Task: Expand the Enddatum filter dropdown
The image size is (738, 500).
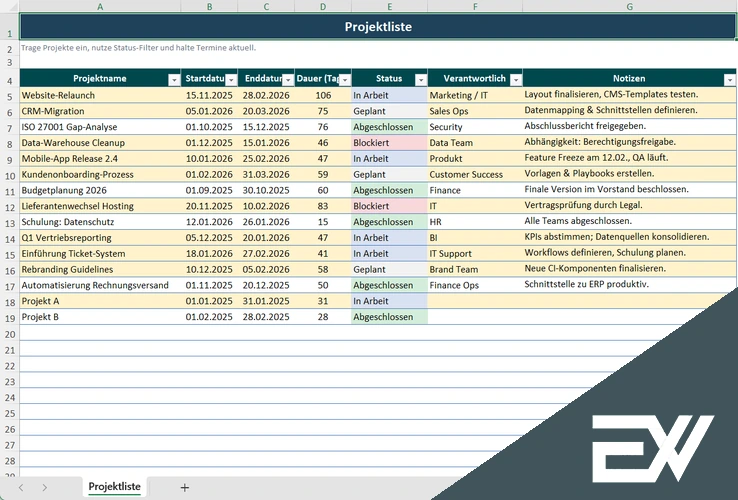Action: (288, 79)
